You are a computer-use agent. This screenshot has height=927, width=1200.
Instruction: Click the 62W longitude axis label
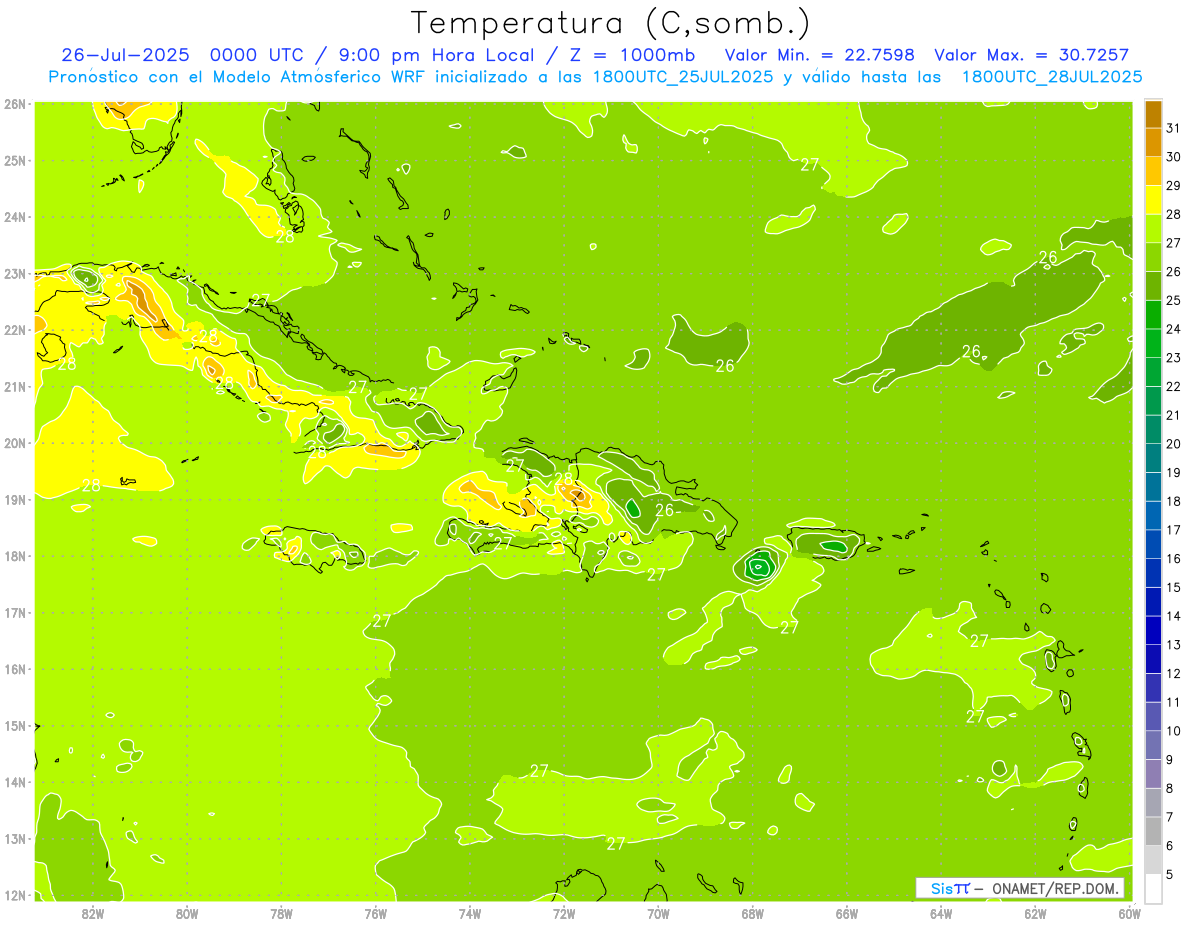(x=1035, y=913)
